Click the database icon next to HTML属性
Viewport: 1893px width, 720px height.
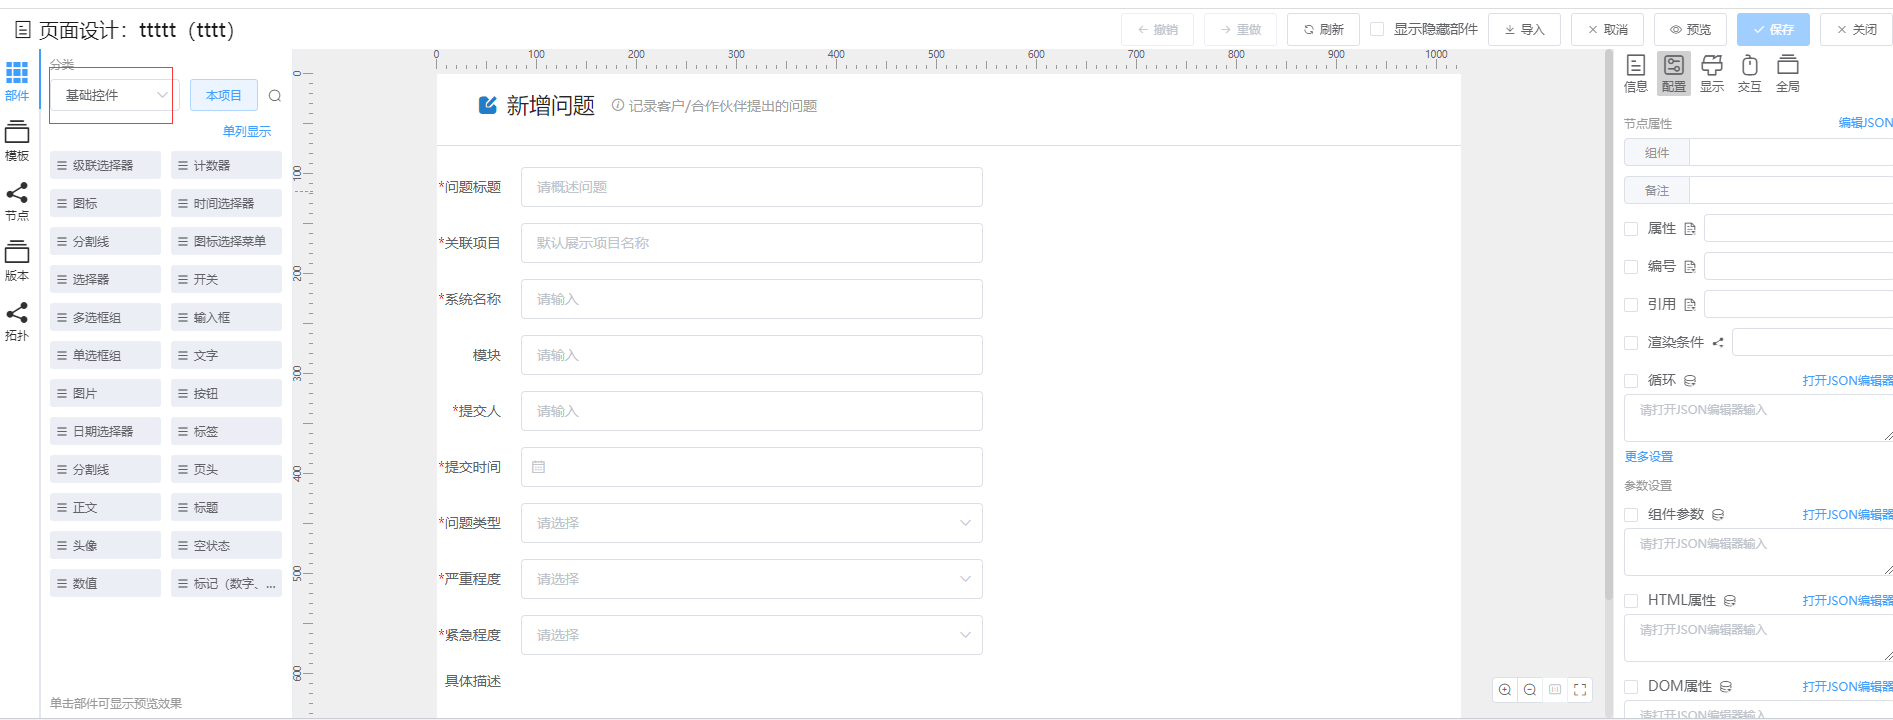point(1730,601)
